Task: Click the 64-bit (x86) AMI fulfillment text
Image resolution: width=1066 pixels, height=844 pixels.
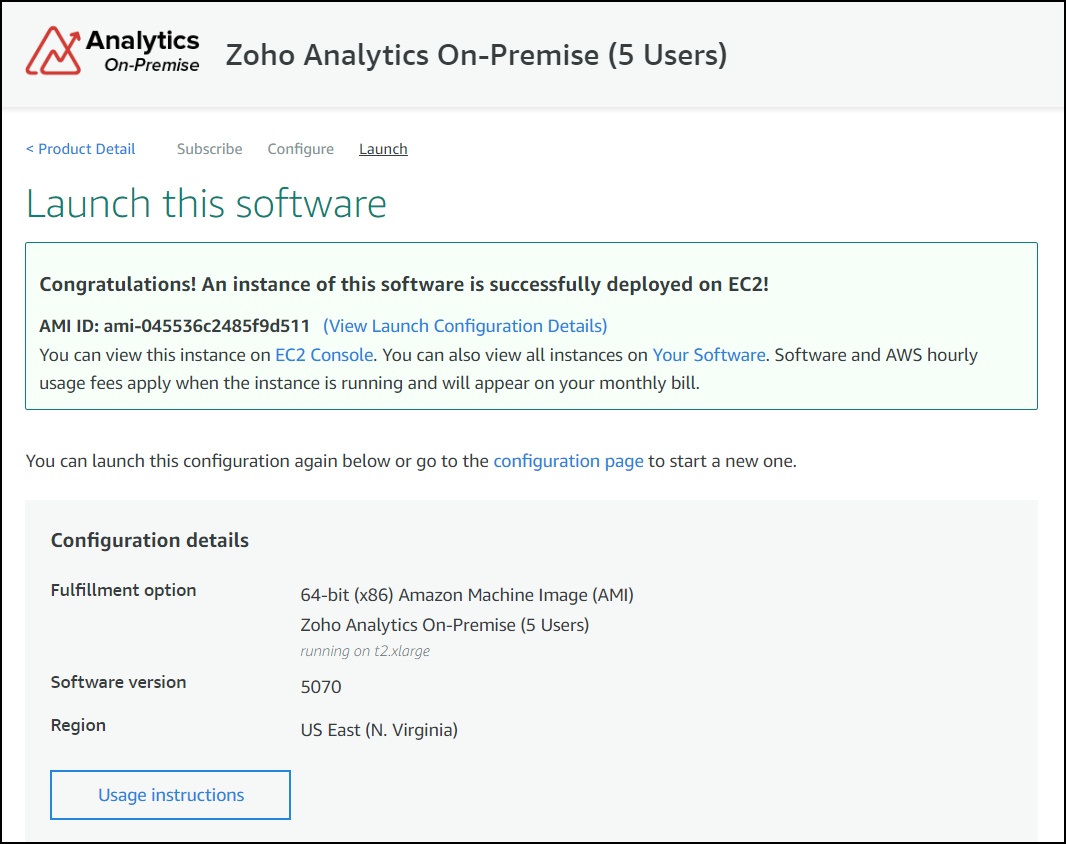Action: (x=467, y=594)
